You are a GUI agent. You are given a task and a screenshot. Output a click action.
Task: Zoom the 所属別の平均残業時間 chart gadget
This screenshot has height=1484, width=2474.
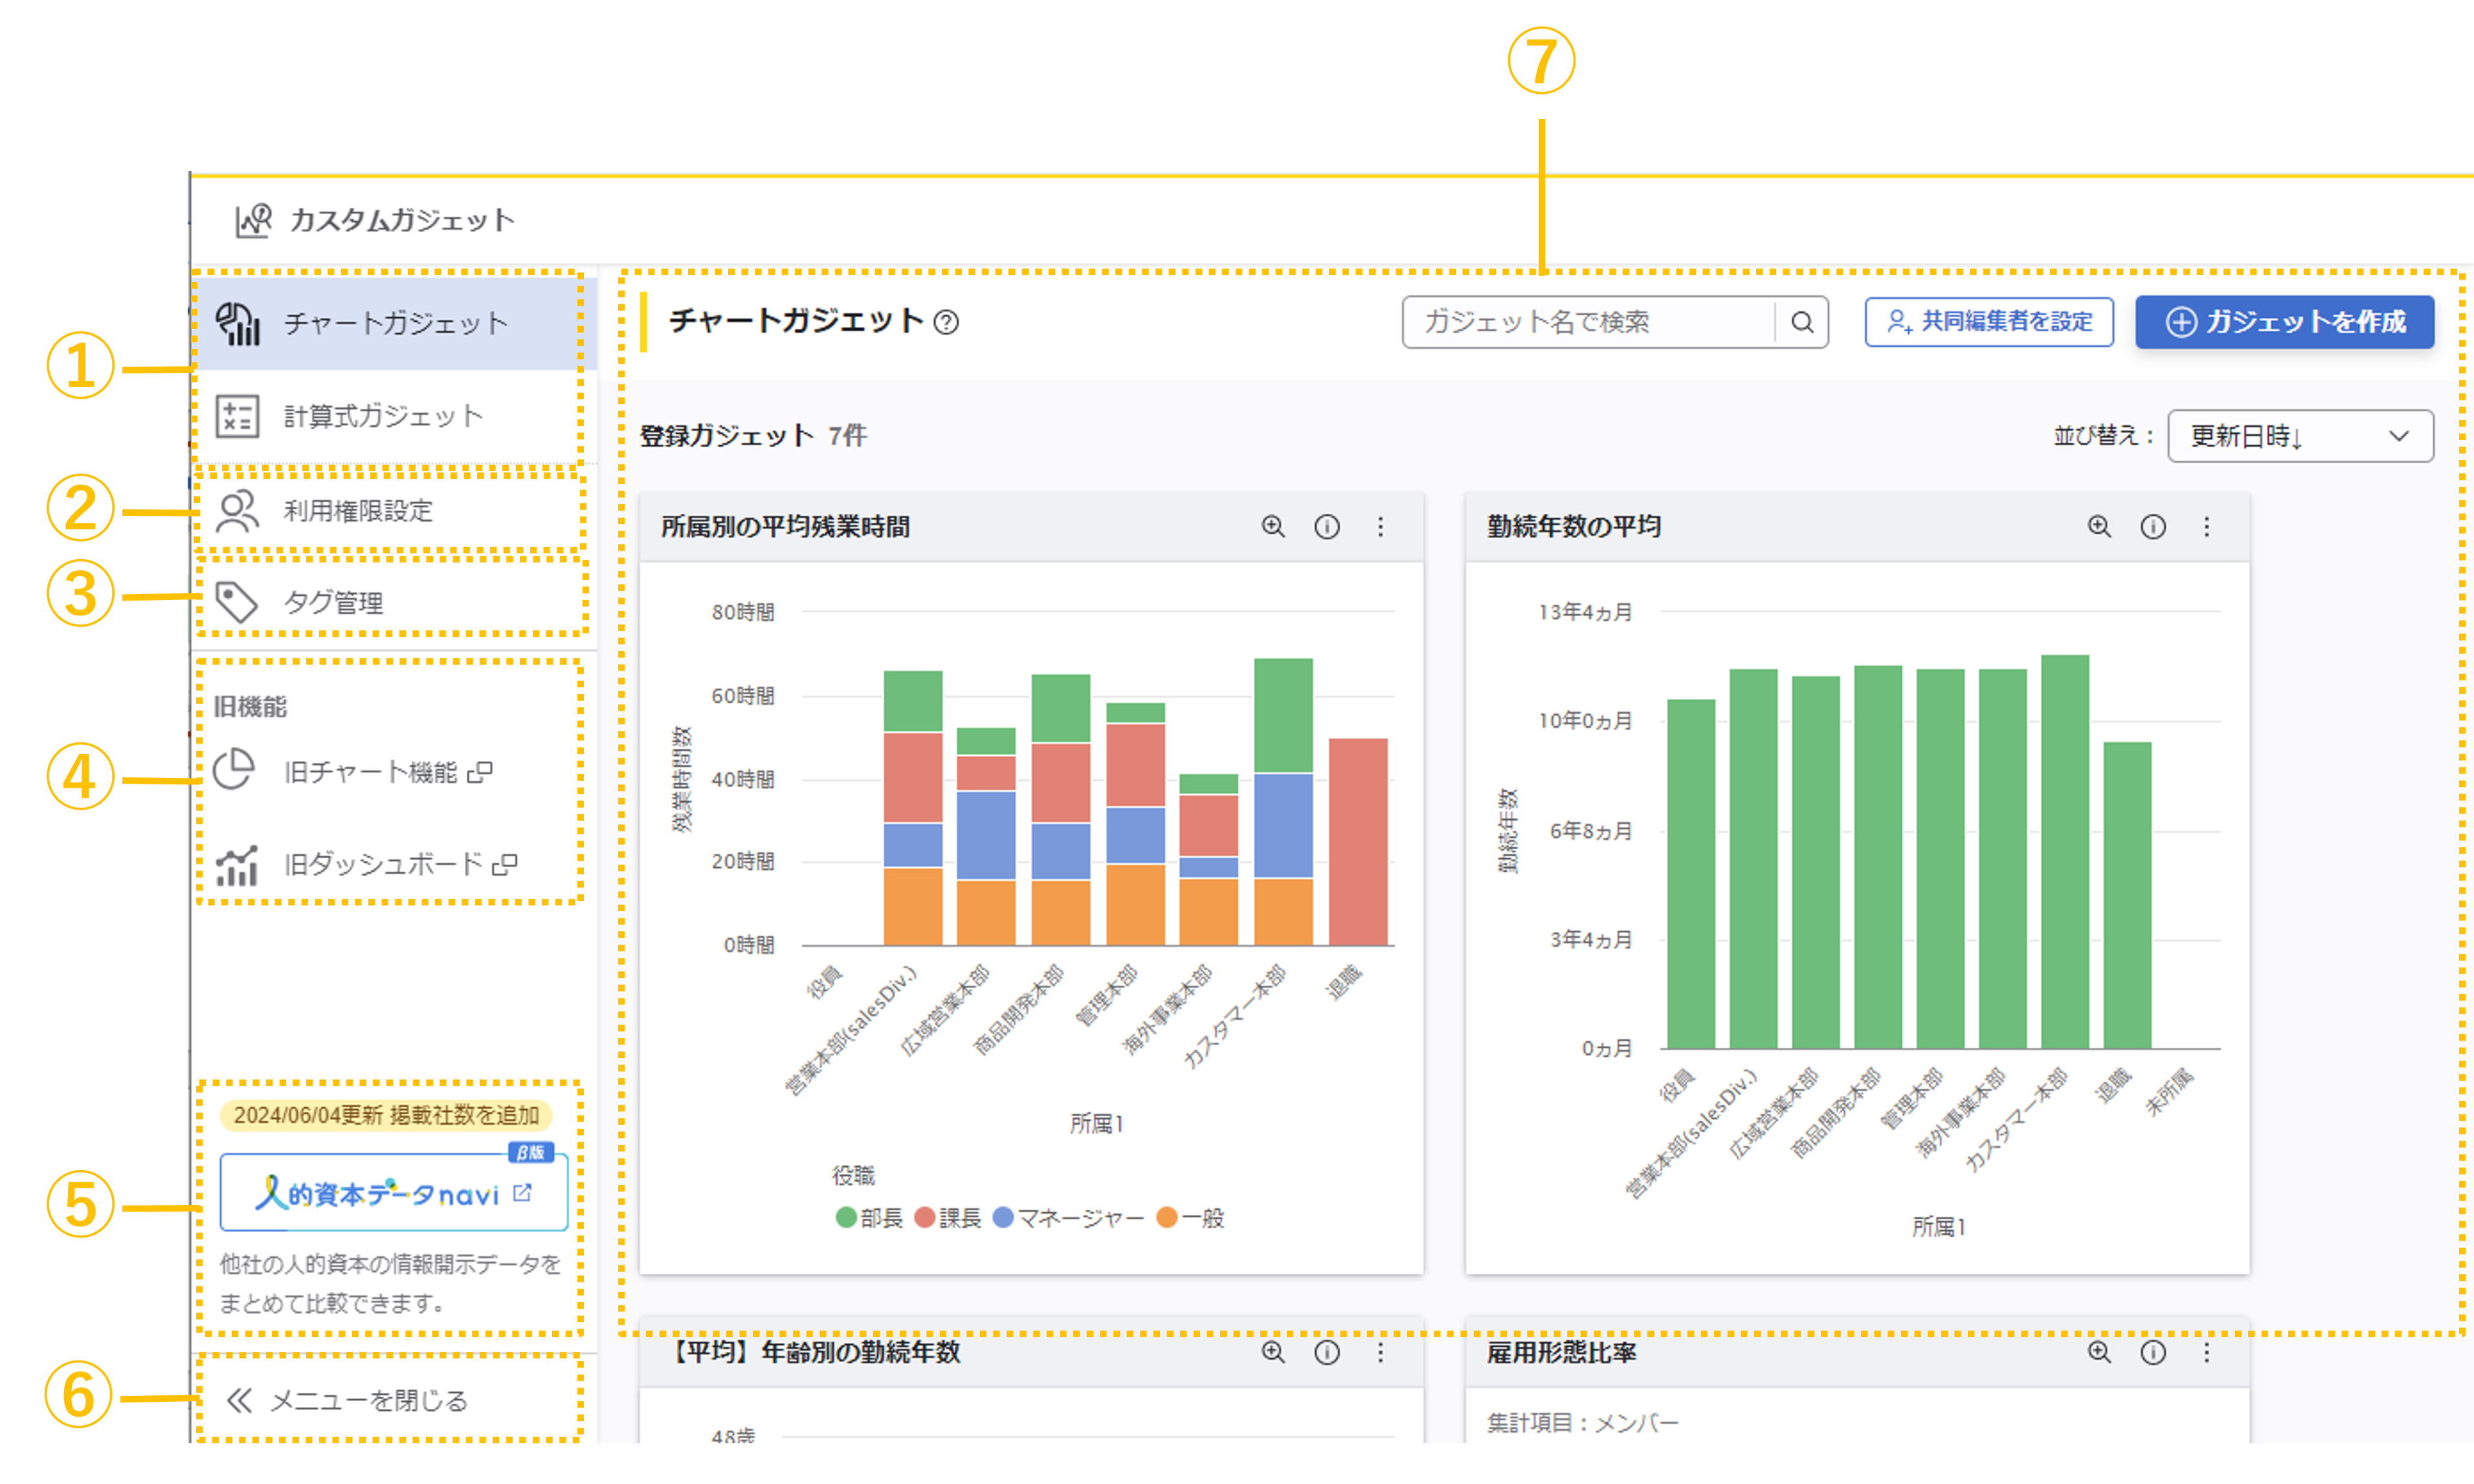(x=1272, y=526)
